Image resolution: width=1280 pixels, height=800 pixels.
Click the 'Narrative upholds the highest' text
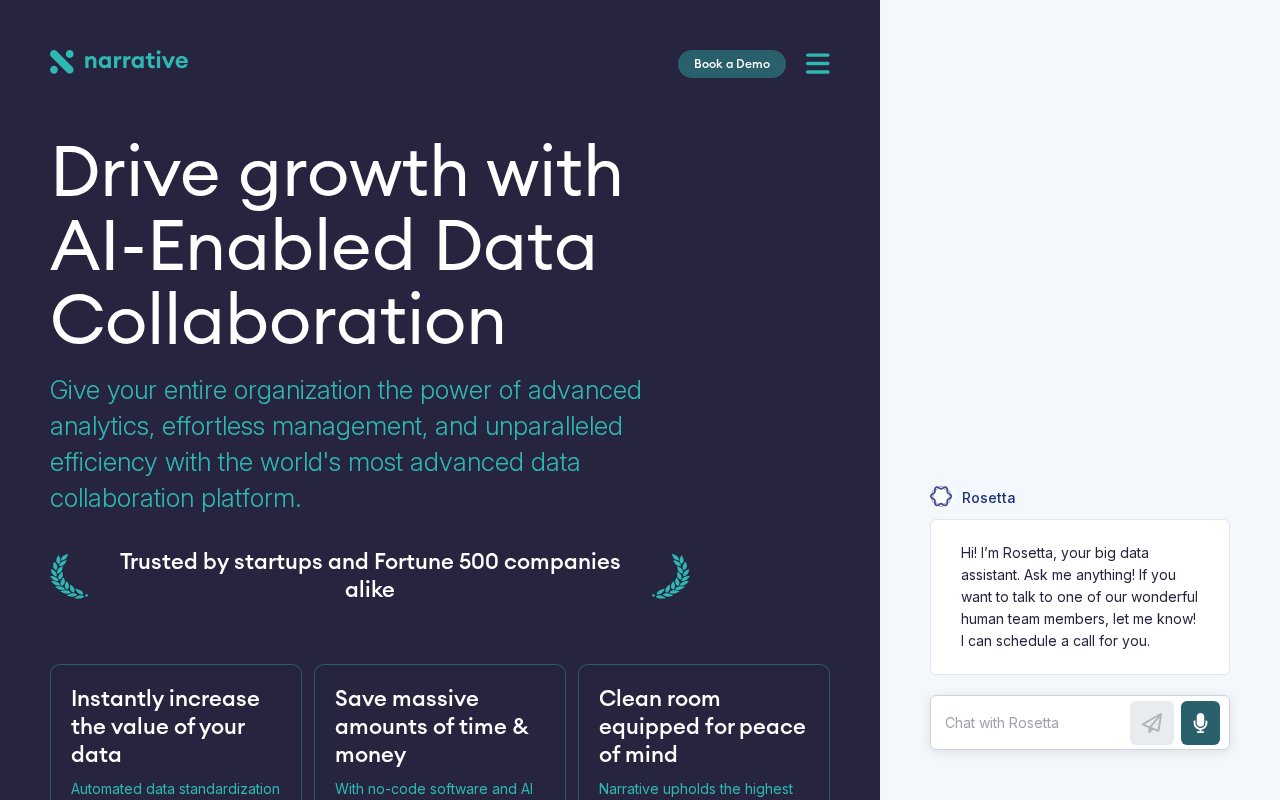696,789
